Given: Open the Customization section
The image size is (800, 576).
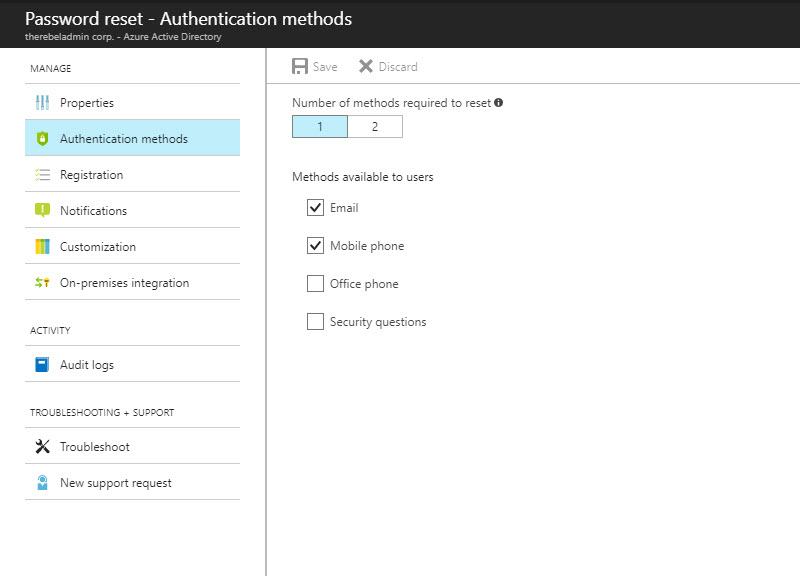Looking at the screenshot, I should [133, 246].
